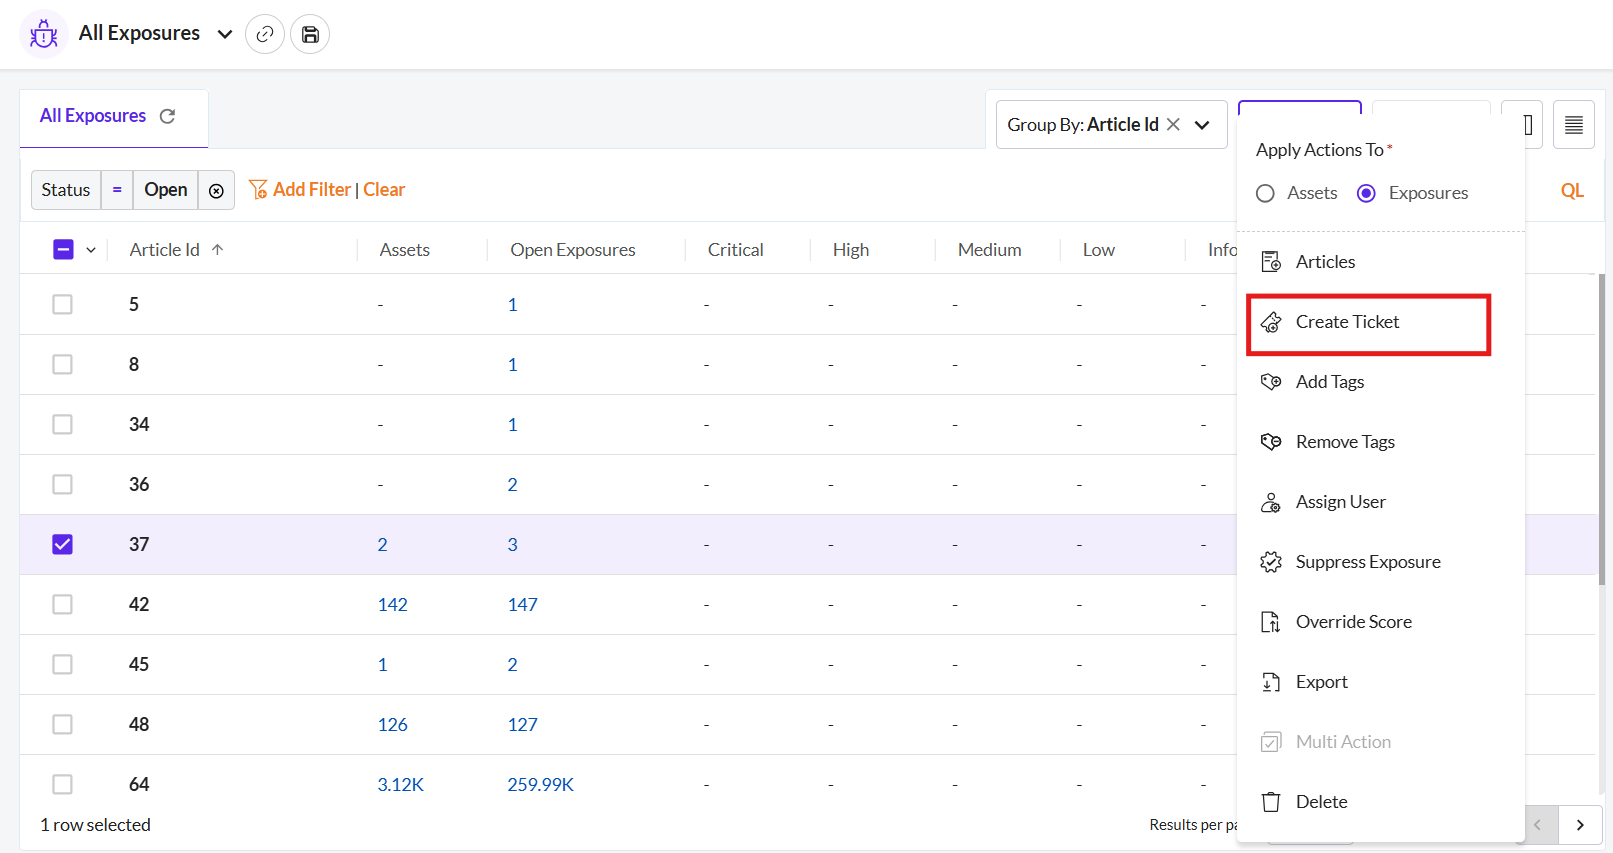The width and height of the screenshot is (1613, 853).
Task: Sort by Article Id arrow
Action: [x=217, y=249]
